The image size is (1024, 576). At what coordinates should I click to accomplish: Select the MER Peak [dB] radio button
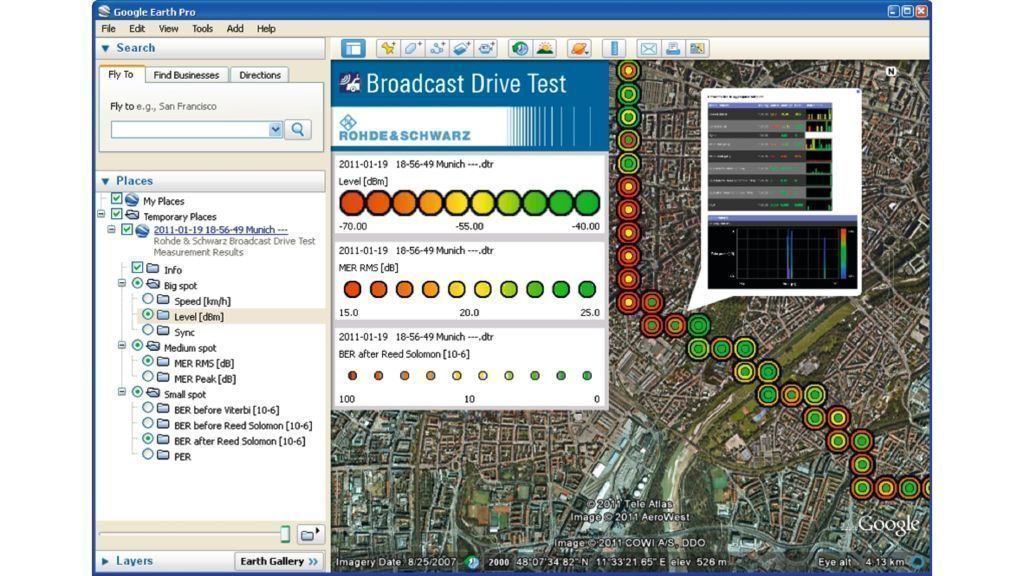pos(148,378)
